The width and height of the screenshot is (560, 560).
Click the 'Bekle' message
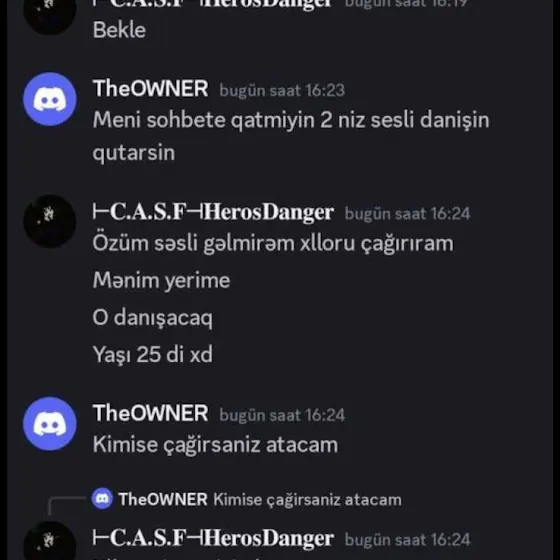coord(119,30)
